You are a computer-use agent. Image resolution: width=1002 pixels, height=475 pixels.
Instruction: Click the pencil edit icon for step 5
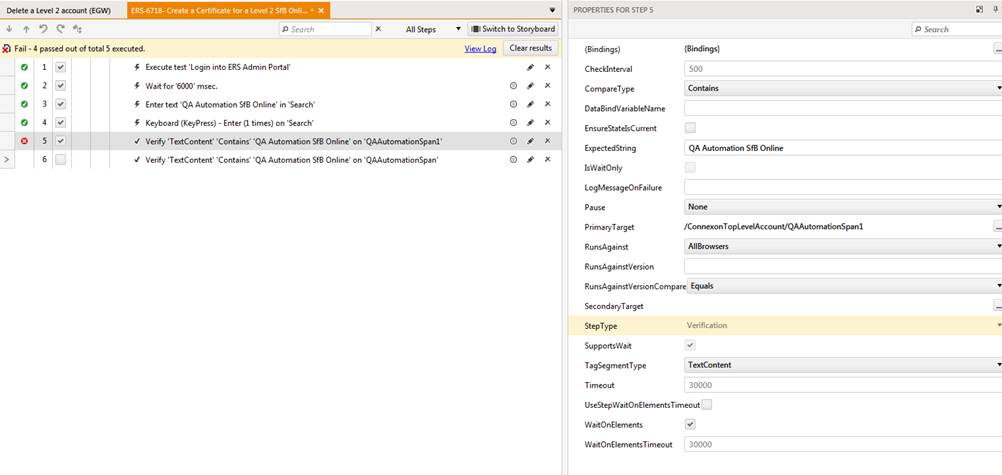coord(531,141)
